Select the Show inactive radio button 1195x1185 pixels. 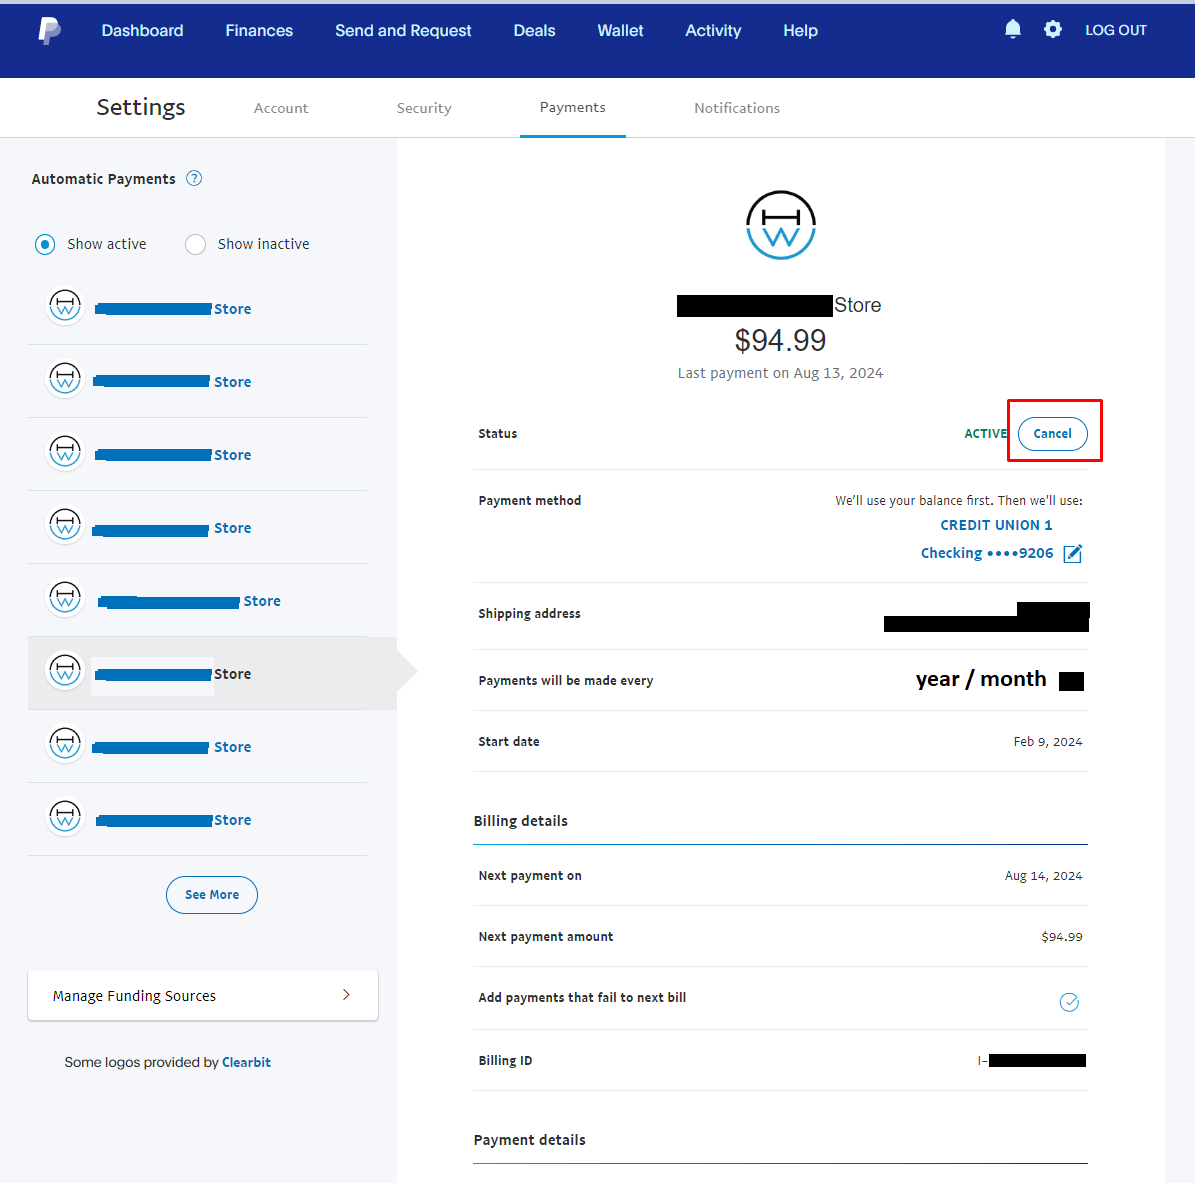pos(196,245)
